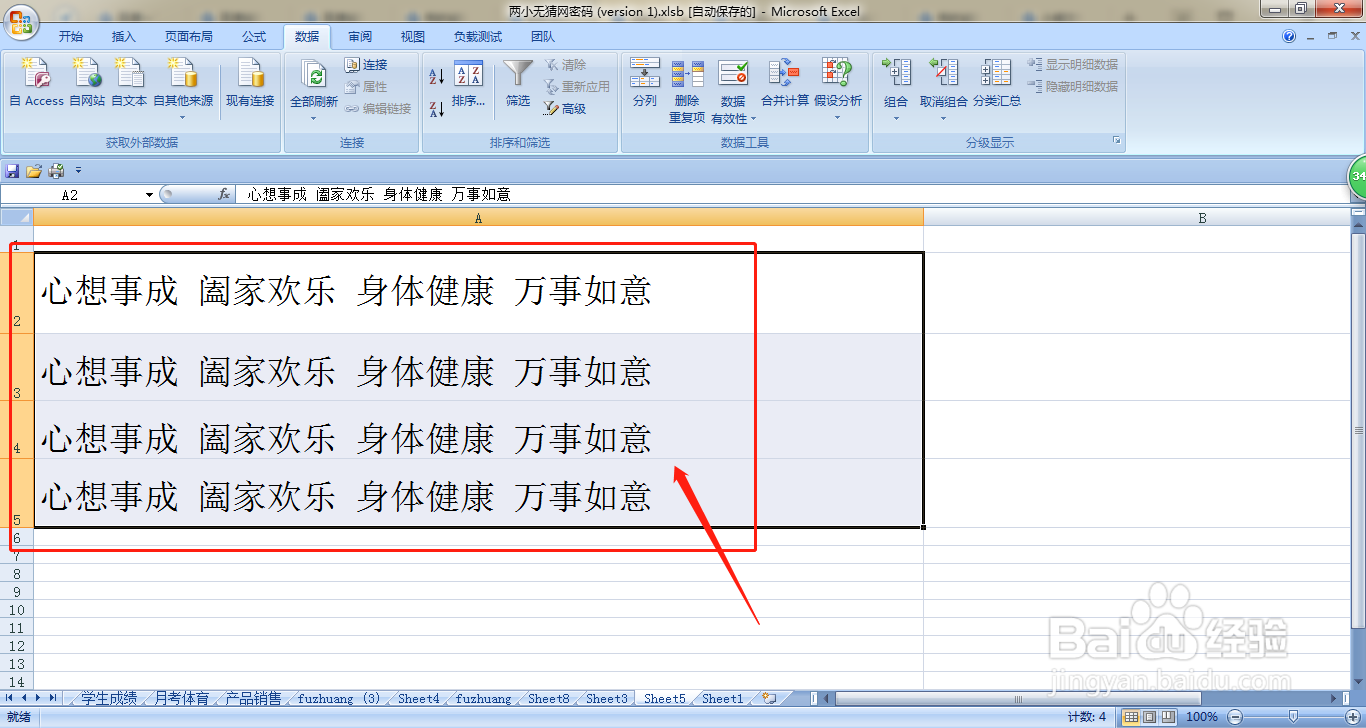Switch to Sheet1 sheet tab
1366x728 pixels.
722,699
